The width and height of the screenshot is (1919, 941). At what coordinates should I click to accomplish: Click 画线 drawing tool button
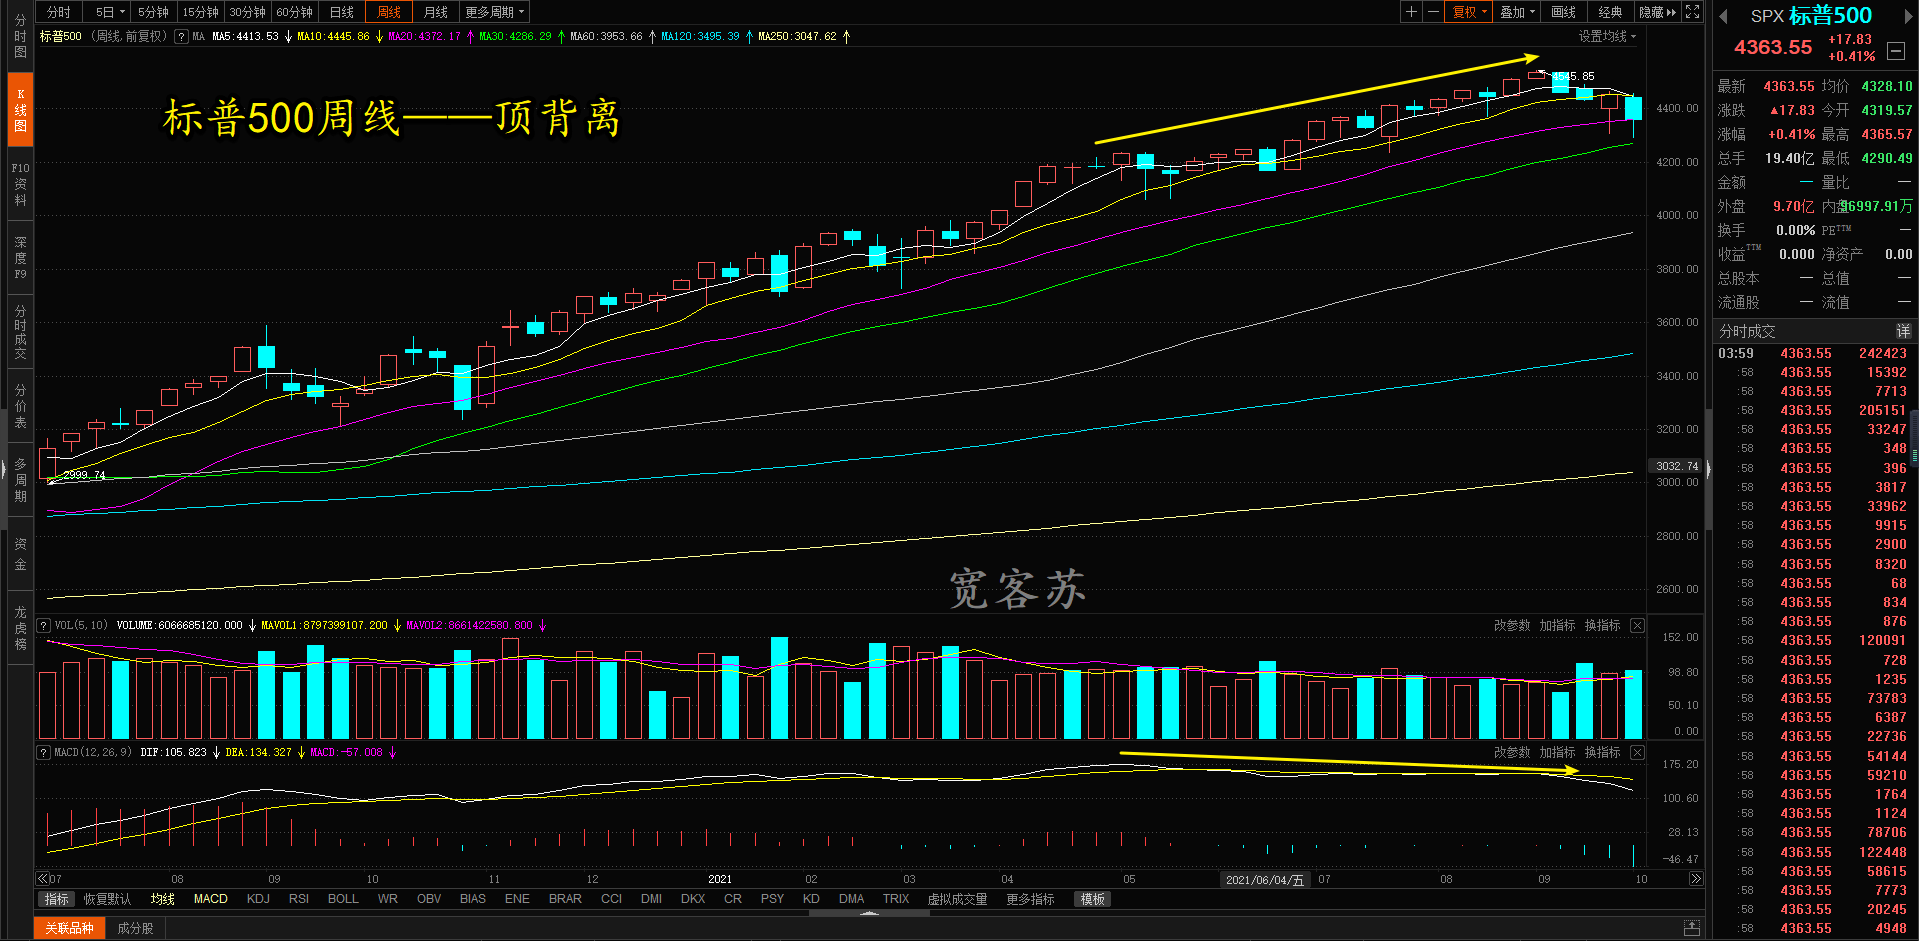pyautogui.click(x=1563, y=12)
